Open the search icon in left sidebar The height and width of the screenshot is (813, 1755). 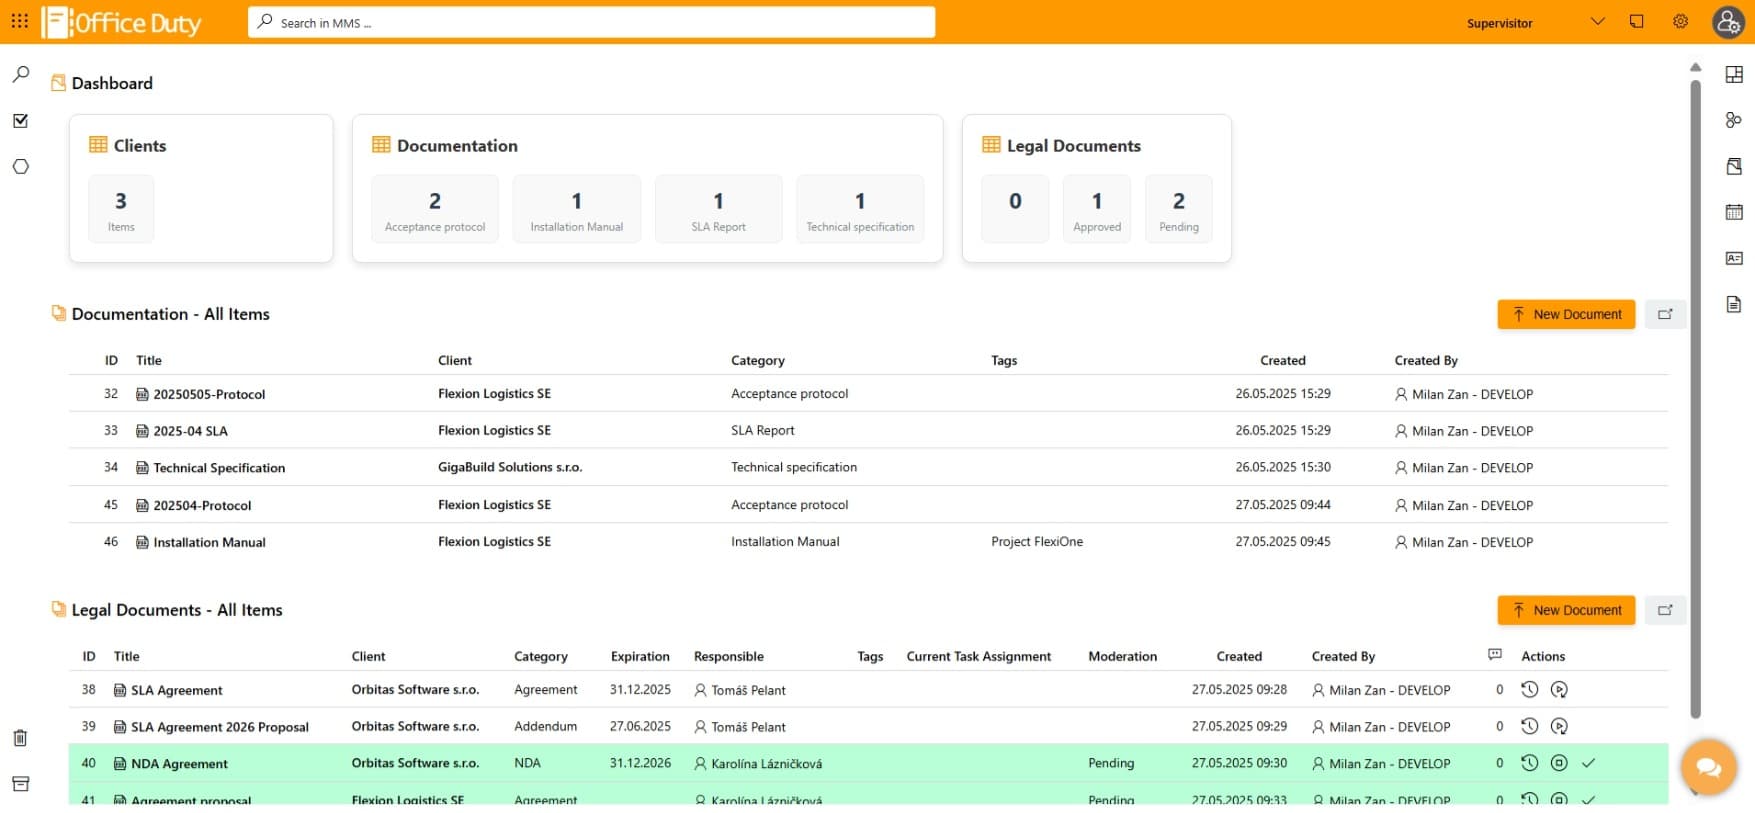pos(20,74)
